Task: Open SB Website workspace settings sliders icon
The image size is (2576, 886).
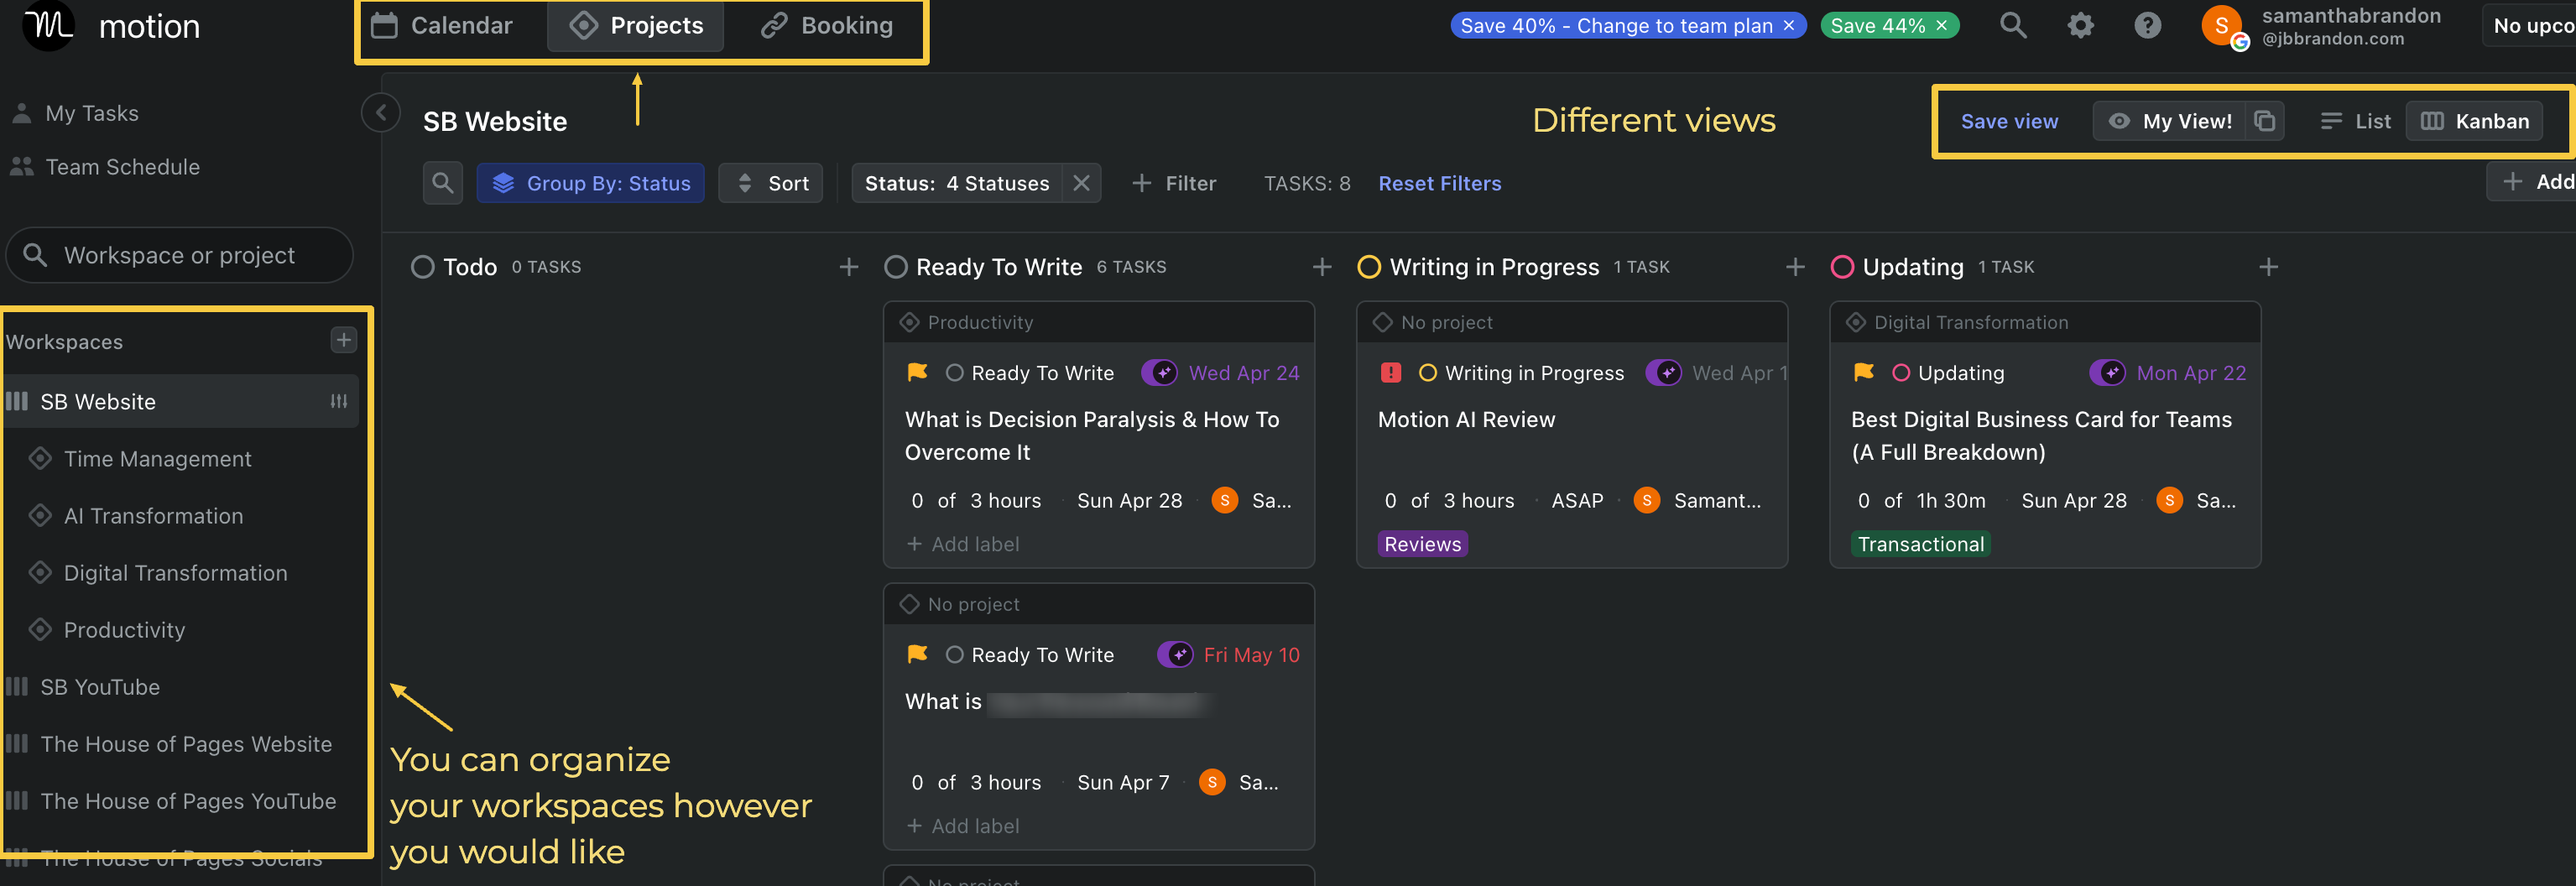Action: pyautogui.click(x=339, y=401)
